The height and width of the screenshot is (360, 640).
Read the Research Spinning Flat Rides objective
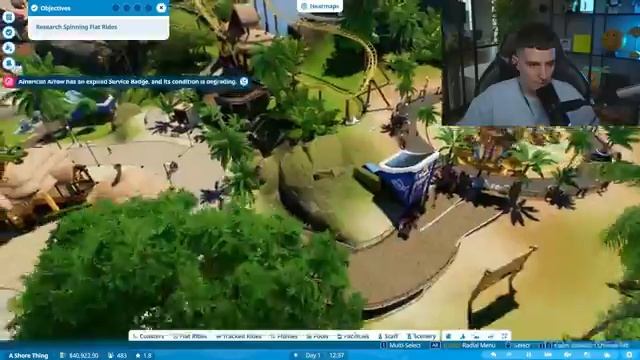pyautogui.click(x=76, y=27)
